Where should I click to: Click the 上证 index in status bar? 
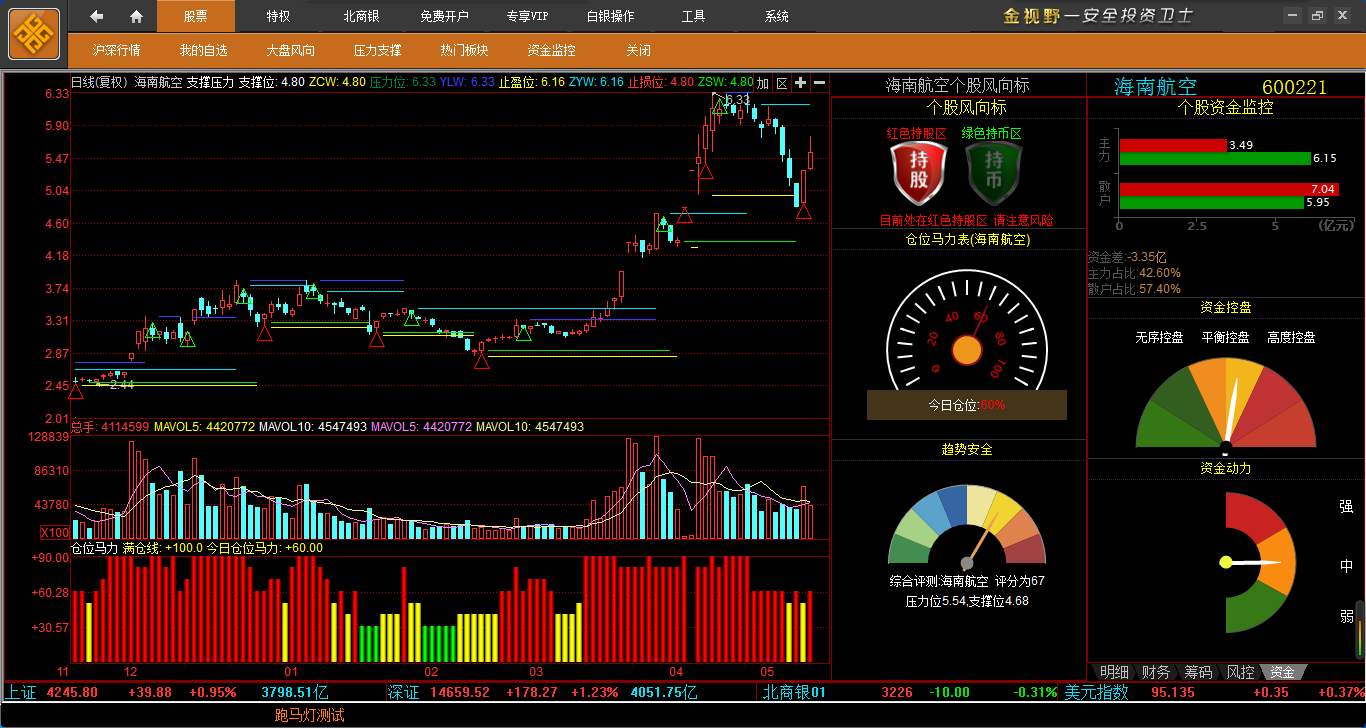[x=21, y=692]
